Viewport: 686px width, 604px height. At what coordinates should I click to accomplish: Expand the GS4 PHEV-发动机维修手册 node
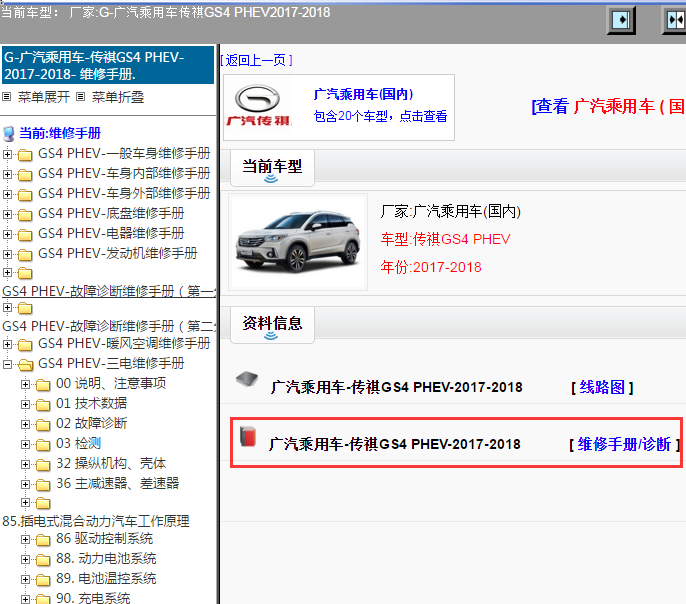tap(7, 254)
